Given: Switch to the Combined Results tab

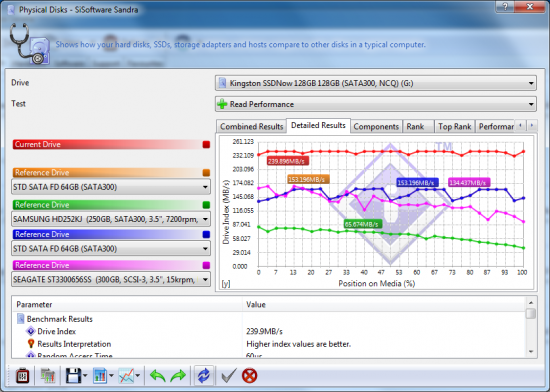Looking at the screenshot, I should (251, 127).
